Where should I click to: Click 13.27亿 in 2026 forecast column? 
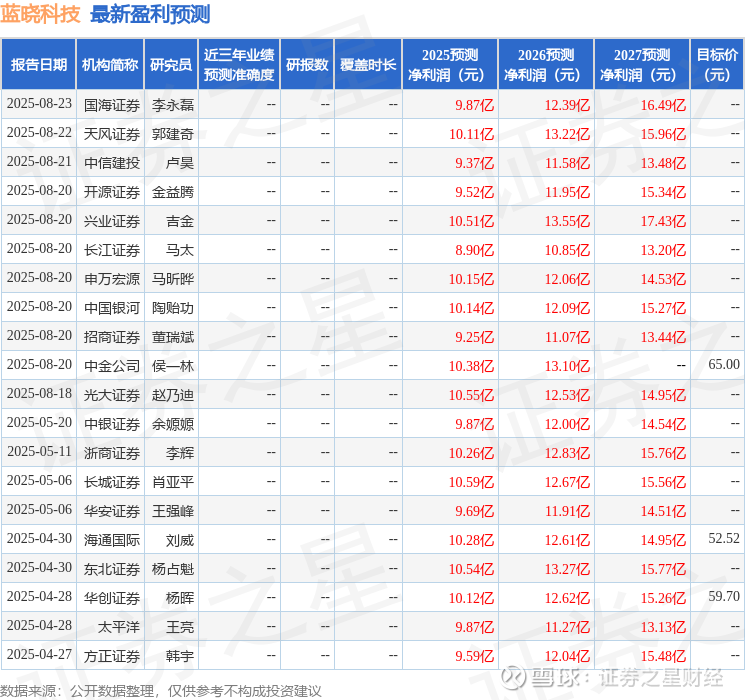(567, 569)
